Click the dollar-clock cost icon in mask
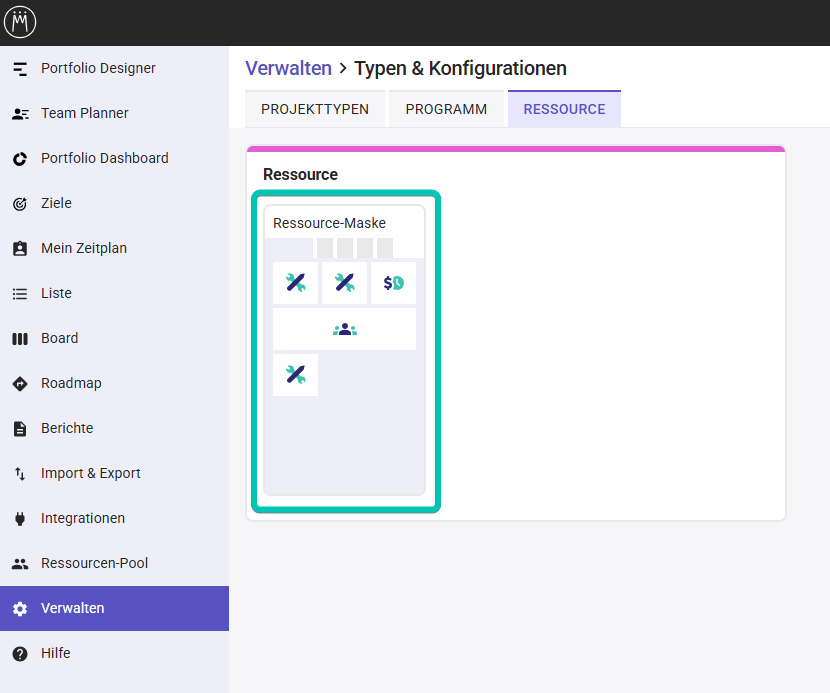 click(x=393, y=283)
